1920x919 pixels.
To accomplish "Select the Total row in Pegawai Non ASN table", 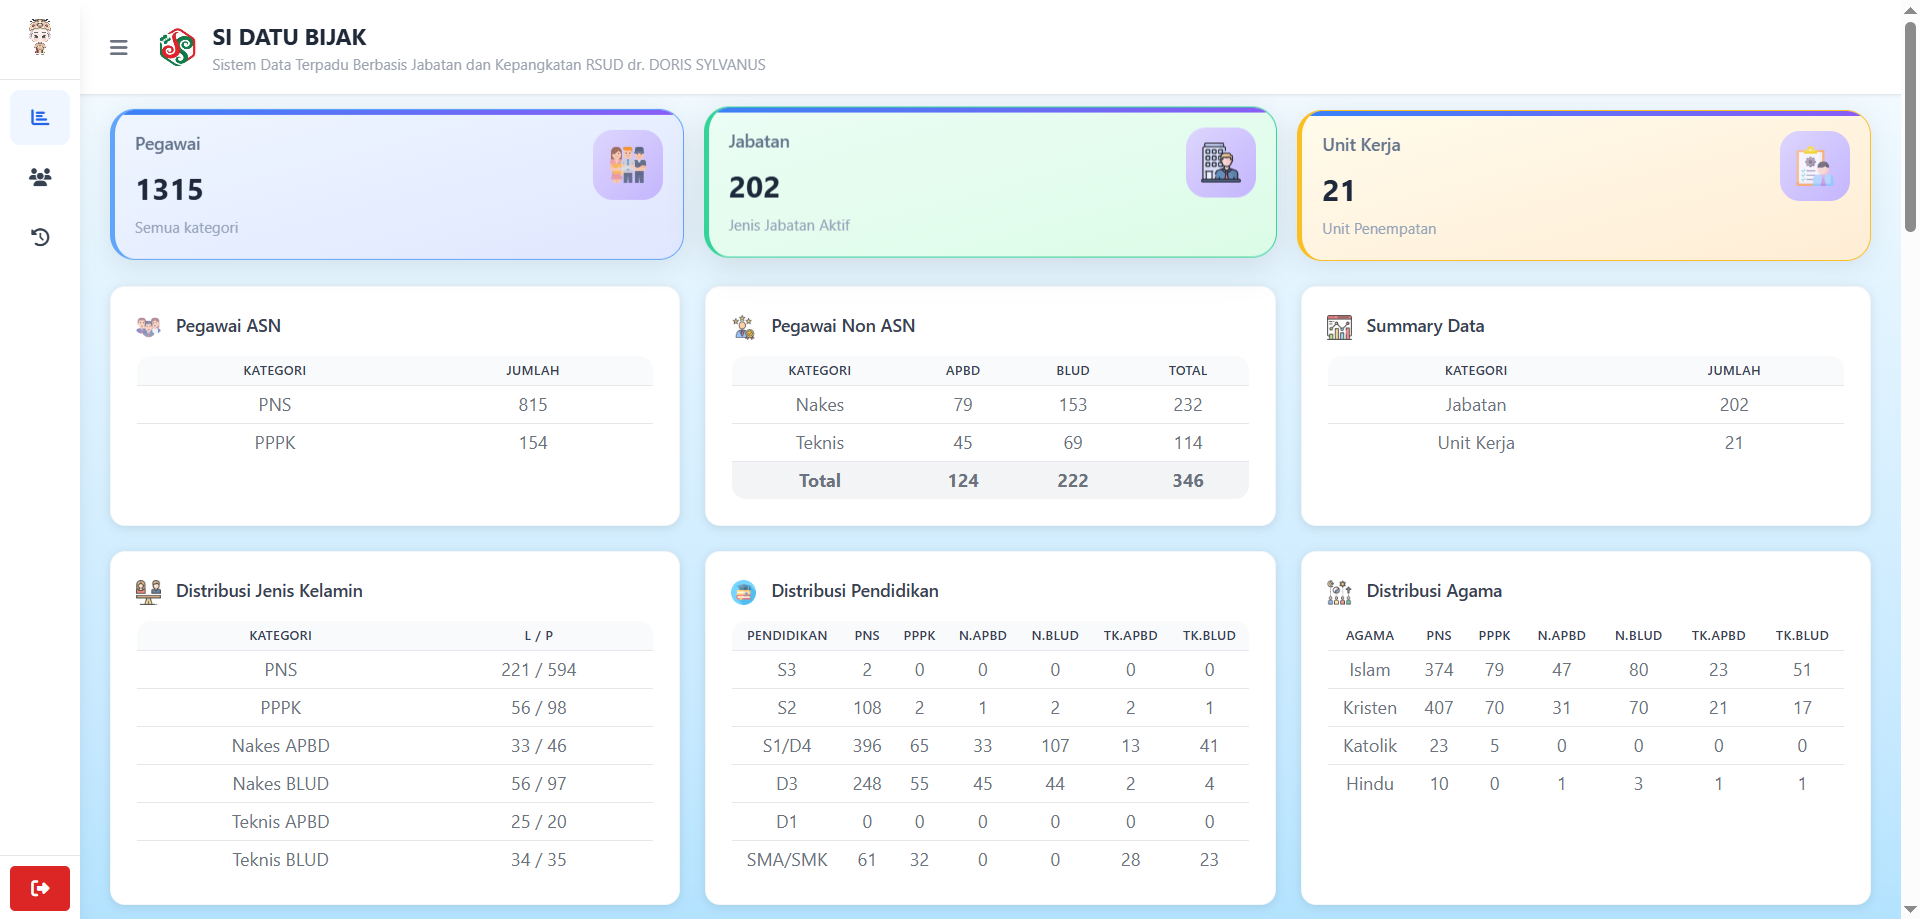I will coord(990,480).
